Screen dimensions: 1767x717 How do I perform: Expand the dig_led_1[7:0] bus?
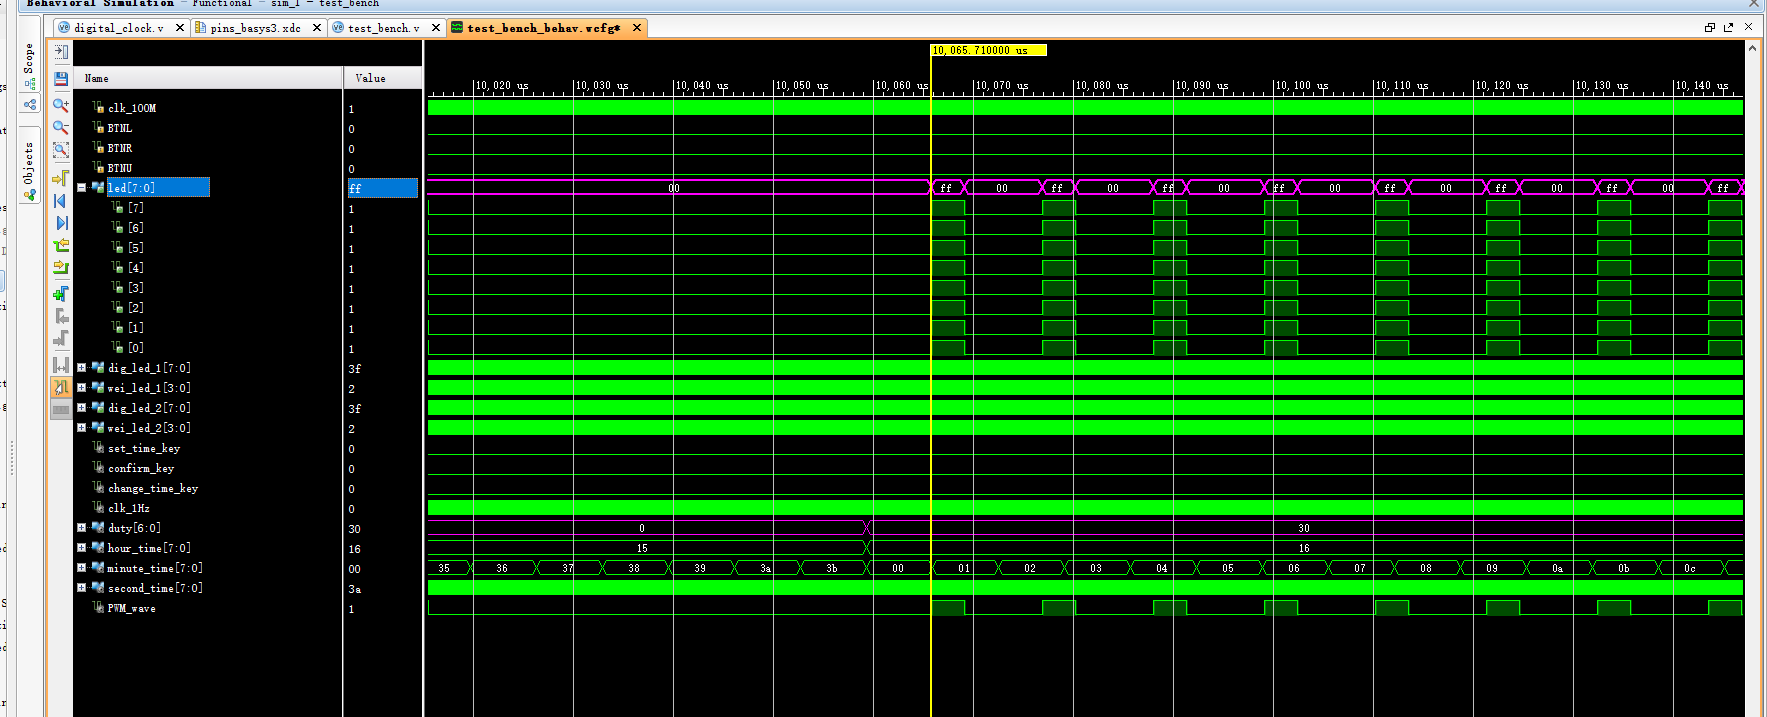coord(82,368)
